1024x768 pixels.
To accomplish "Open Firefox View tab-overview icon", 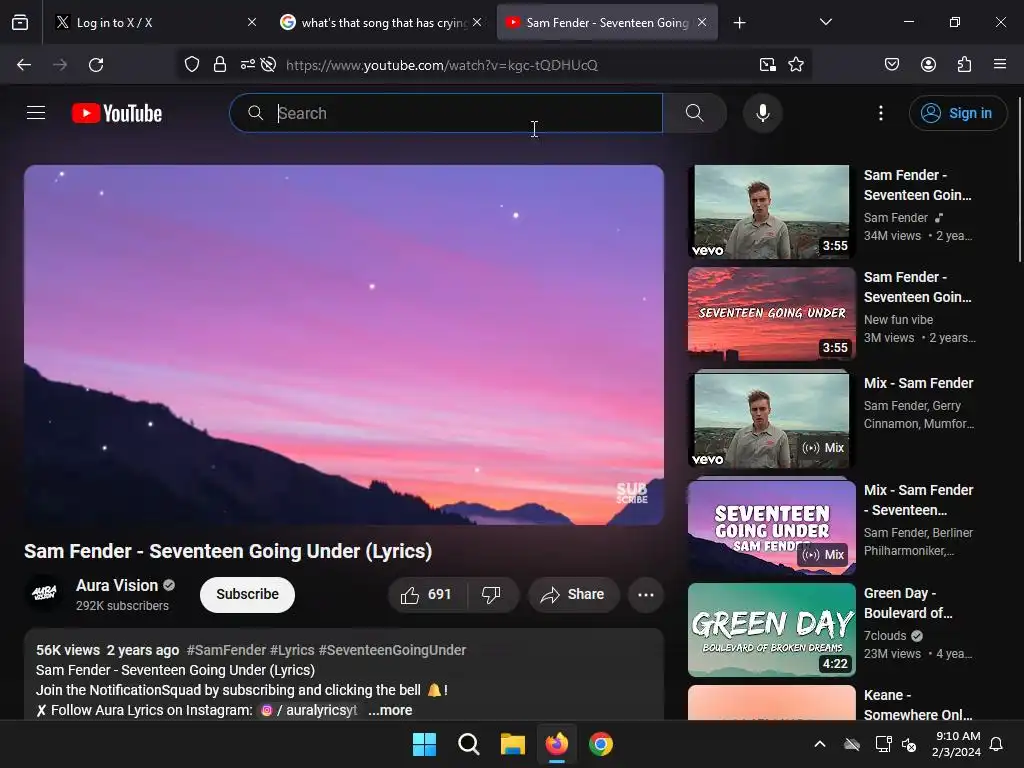I will click(20, 23).
